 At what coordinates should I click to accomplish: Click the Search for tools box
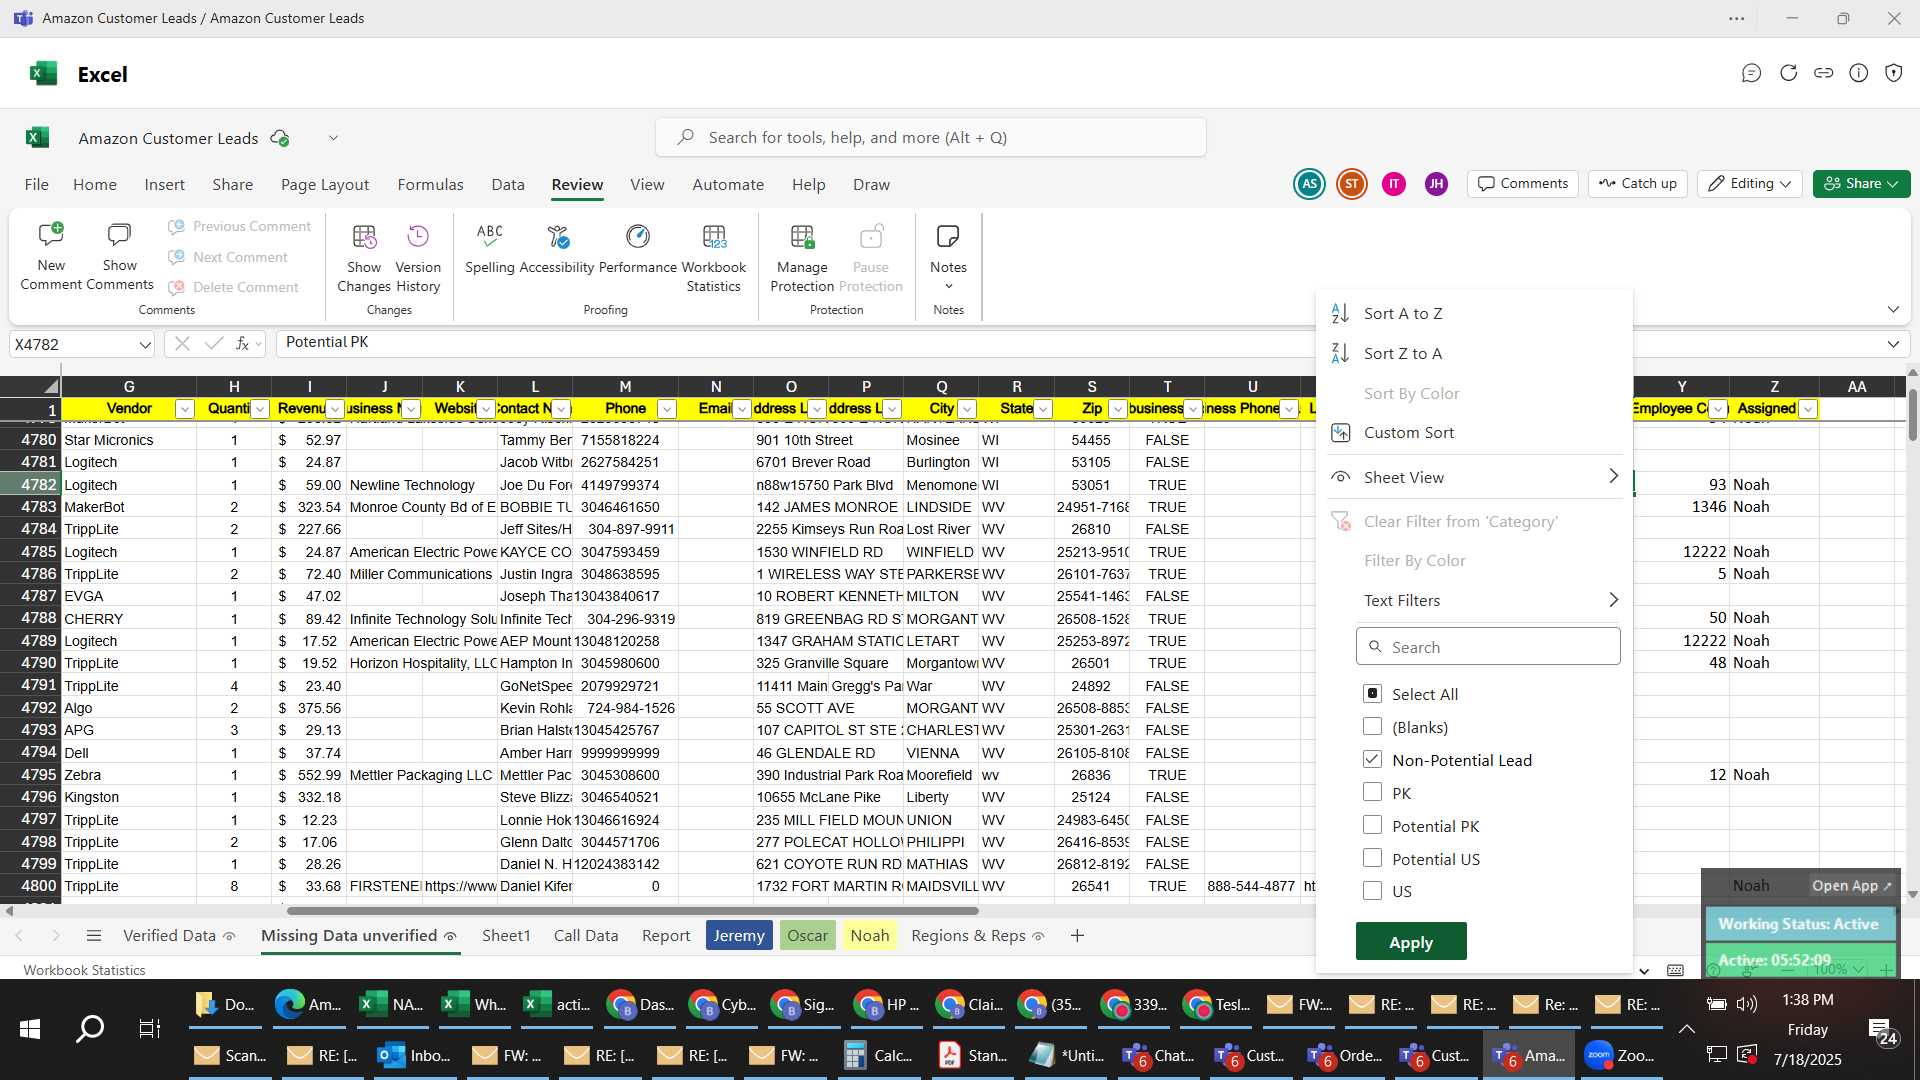click(x=931, y=138)
